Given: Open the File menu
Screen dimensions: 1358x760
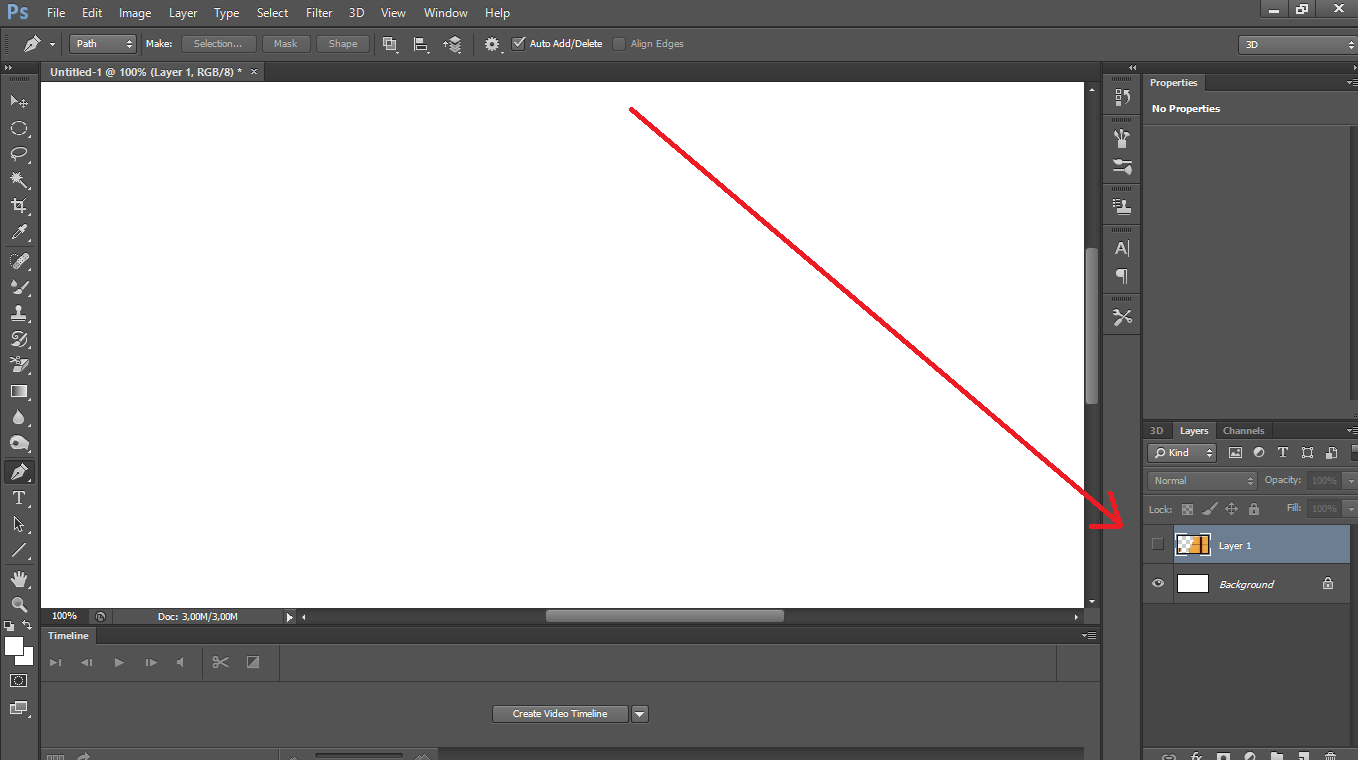Looking at the screenshot, I should (x=56, y=13).
